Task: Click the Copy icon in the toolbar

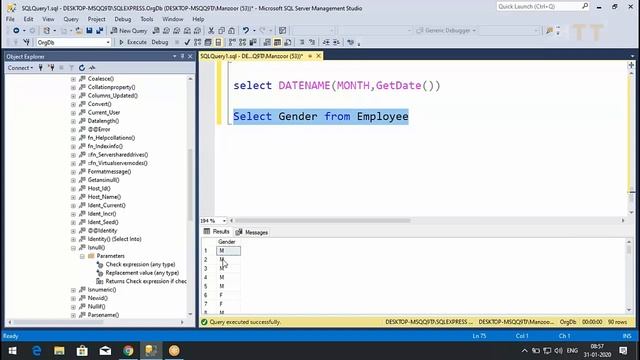Action: point(221,31)
